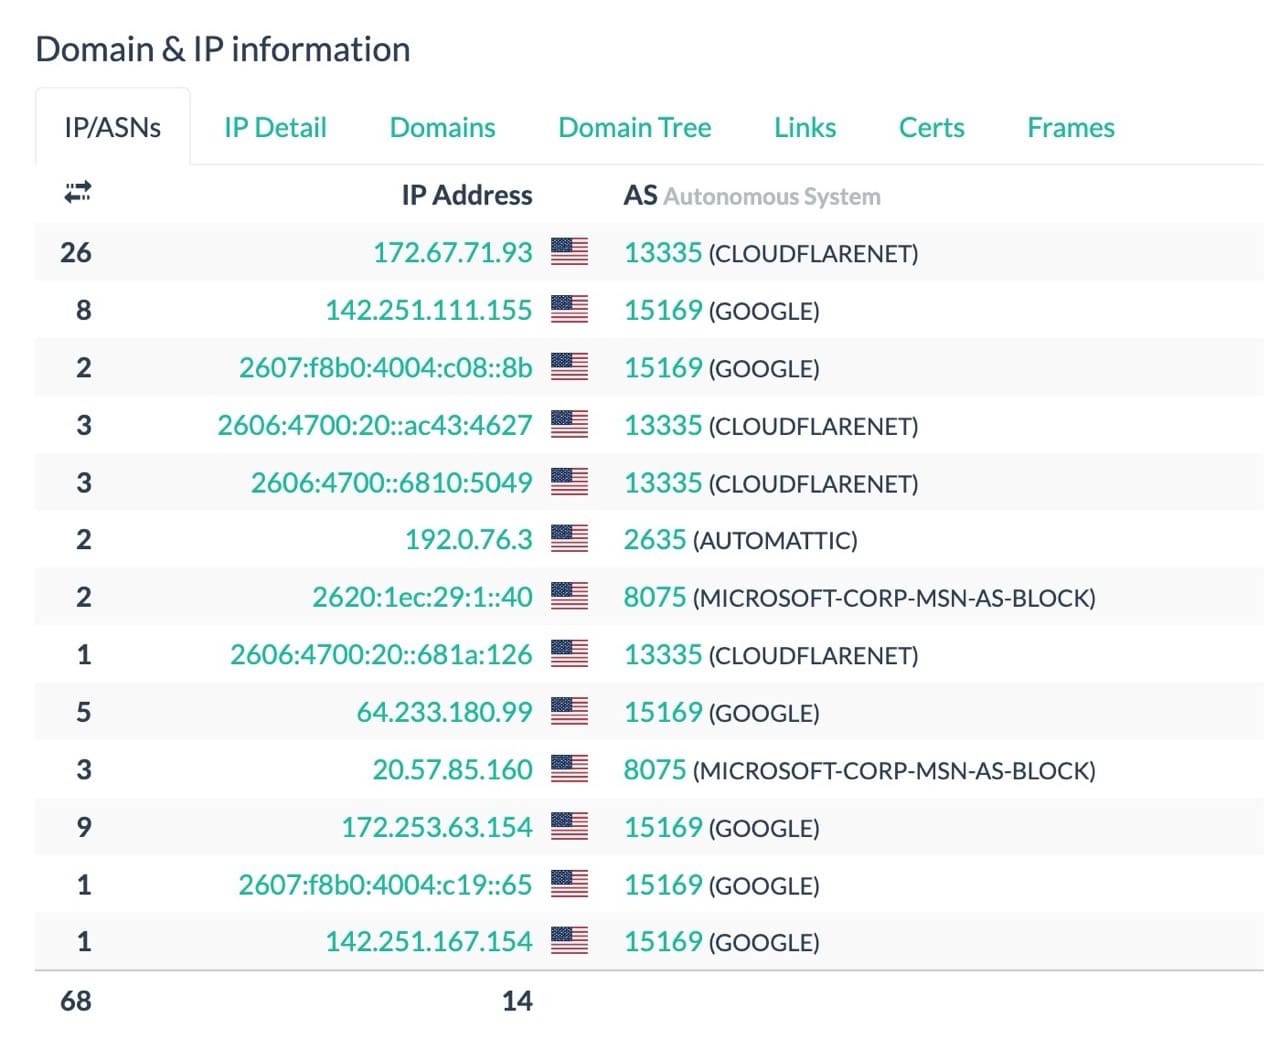Click the request-count arrows icon in the table header
This screenshot has height=1060, width=1280.
(77, 192)
